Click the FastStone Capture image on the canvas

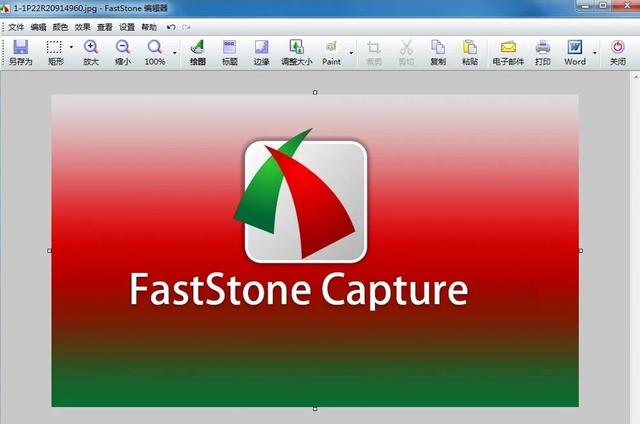(x=315, y=251)
